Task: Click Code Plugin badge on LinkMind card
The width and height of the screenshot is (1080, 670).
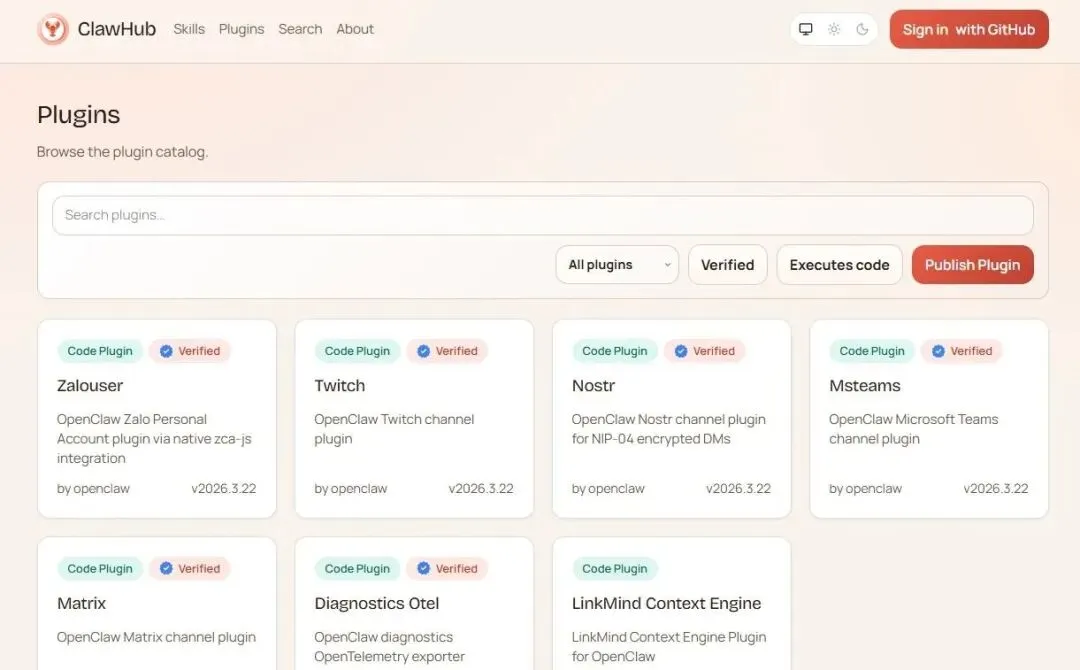Action: click(x=614, y=568)
